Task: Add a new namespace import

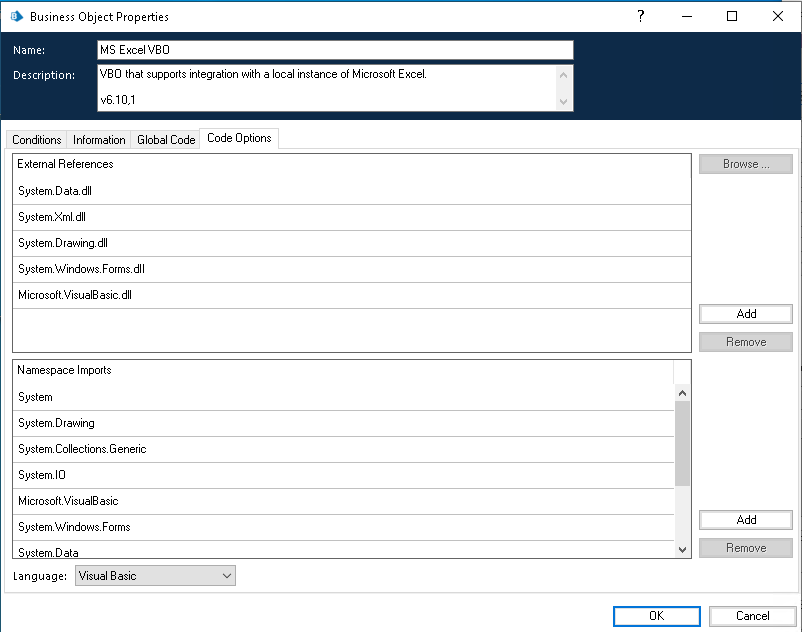Action: click(746, 520)
